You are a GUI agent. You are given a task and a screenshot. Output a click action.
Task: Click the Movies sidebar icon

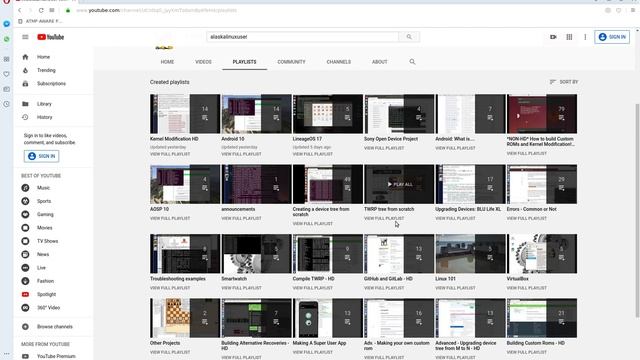pos(25,228)
